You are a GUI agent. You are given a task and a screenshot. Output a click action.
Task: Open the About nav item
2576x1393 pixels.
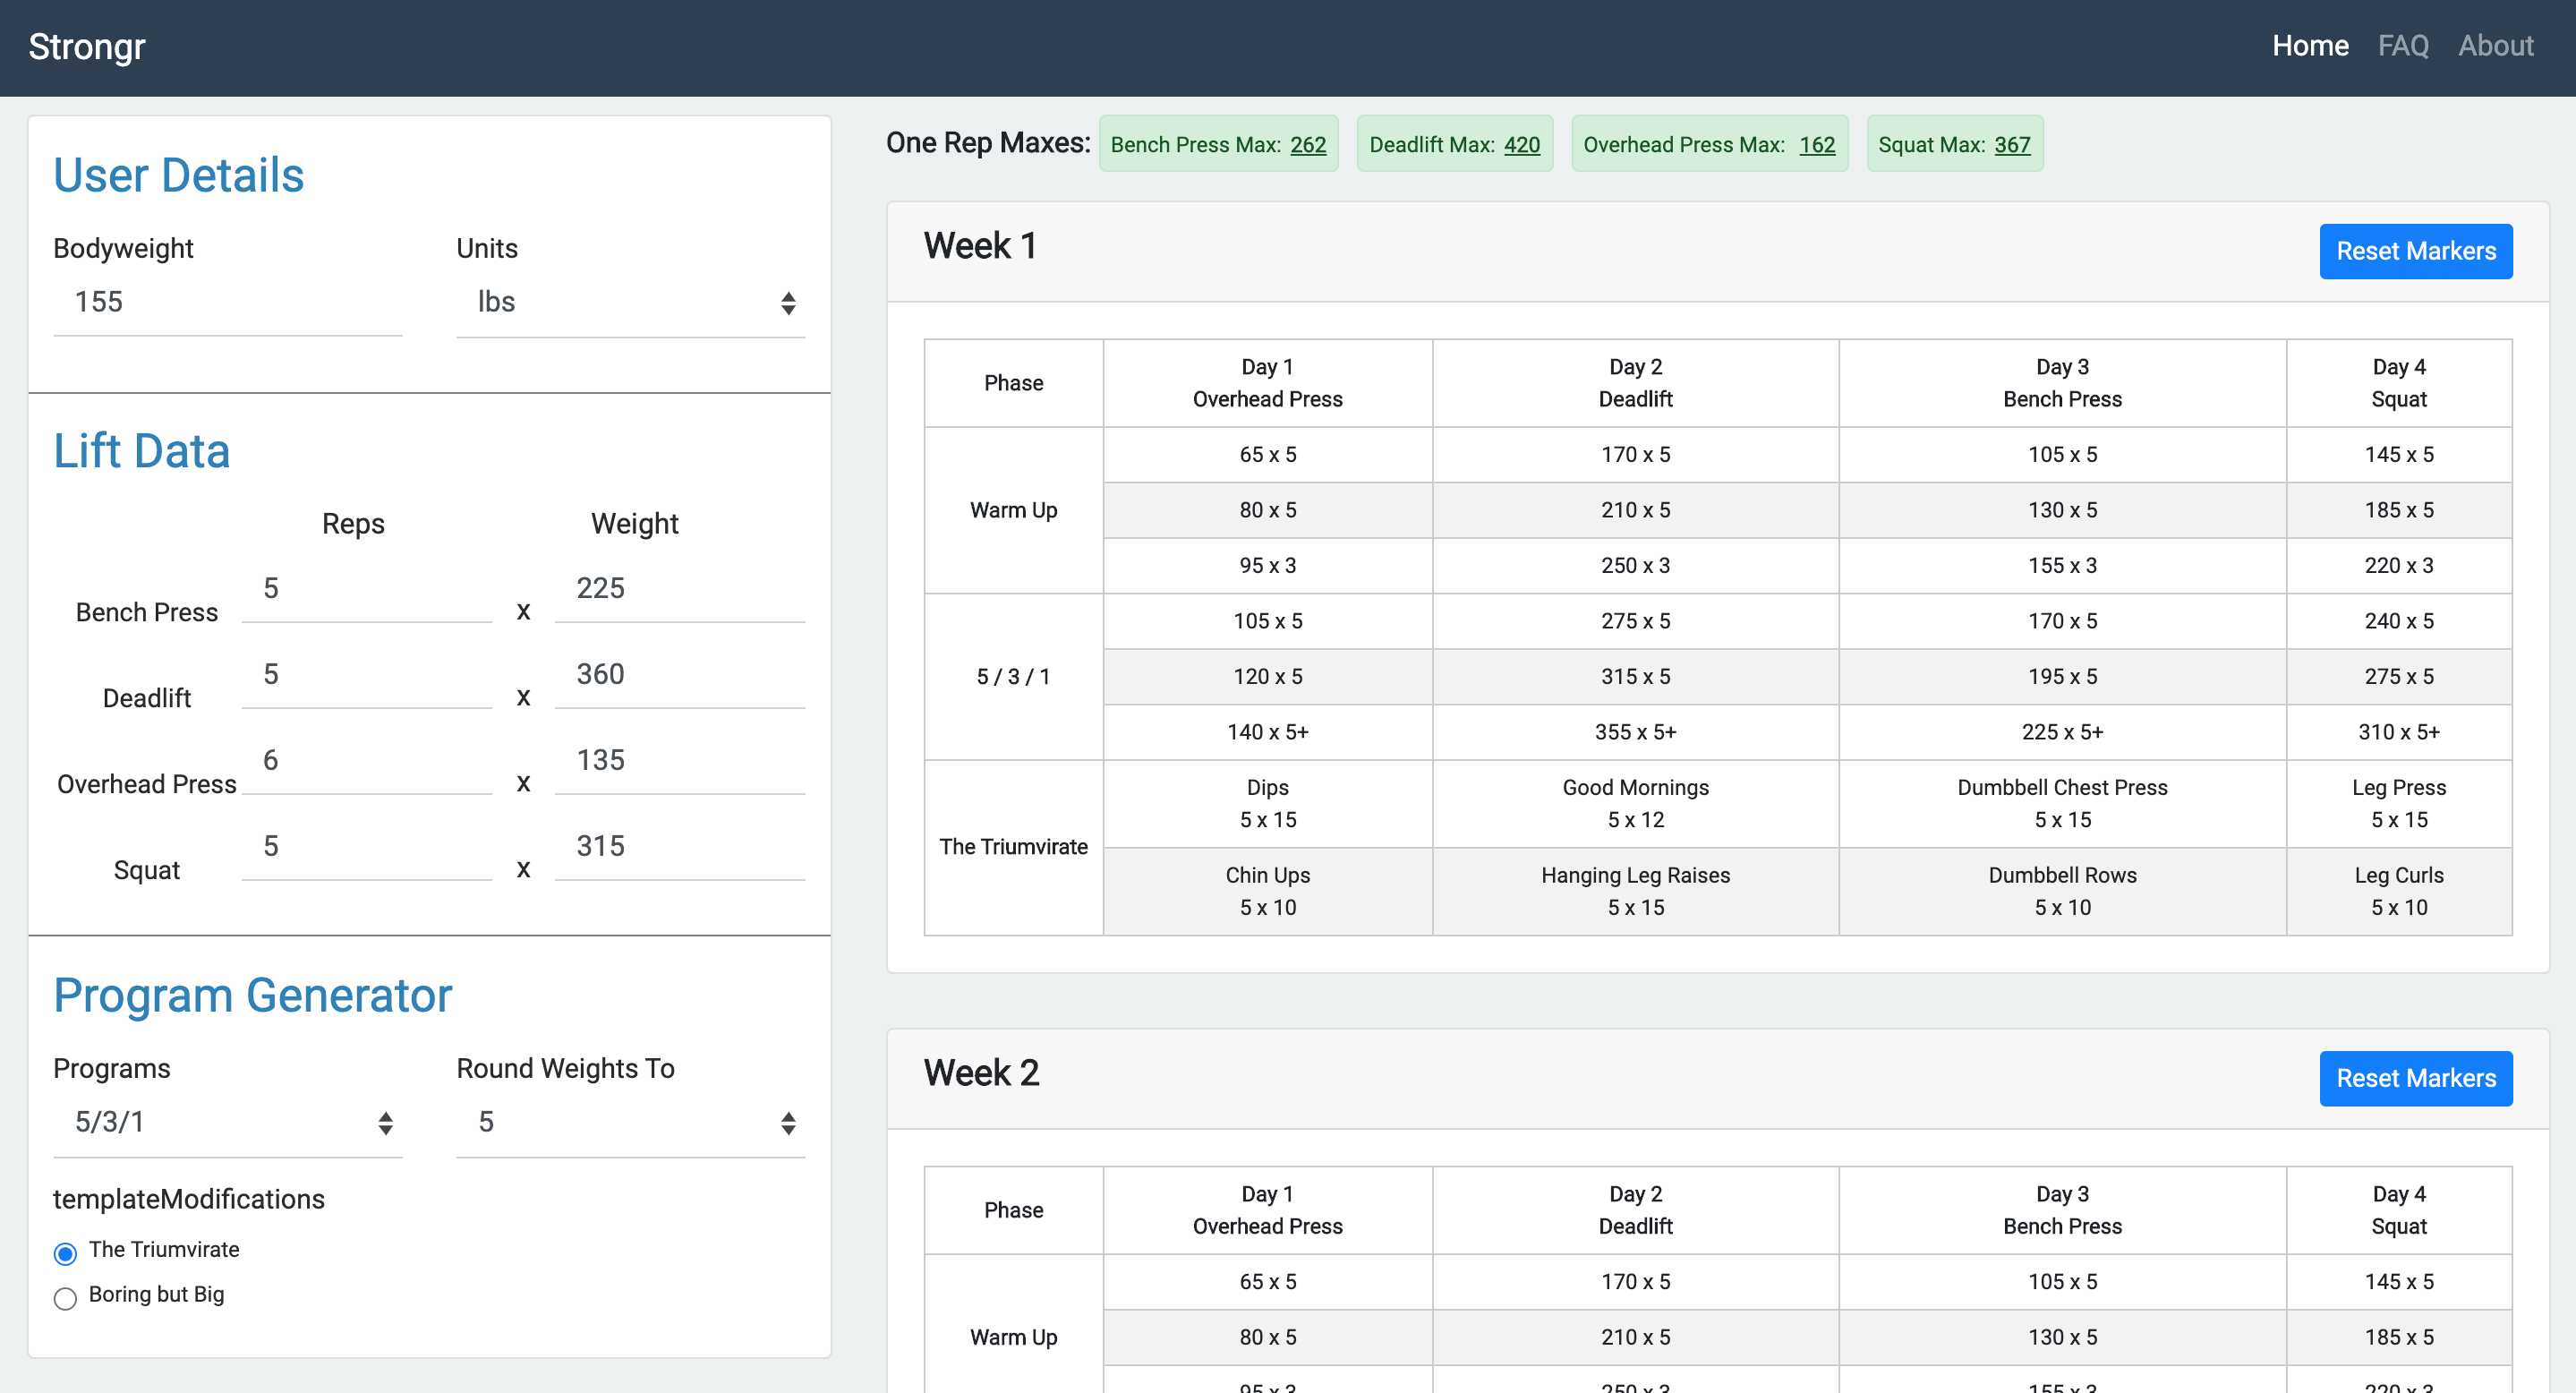tap(2496, 46)
